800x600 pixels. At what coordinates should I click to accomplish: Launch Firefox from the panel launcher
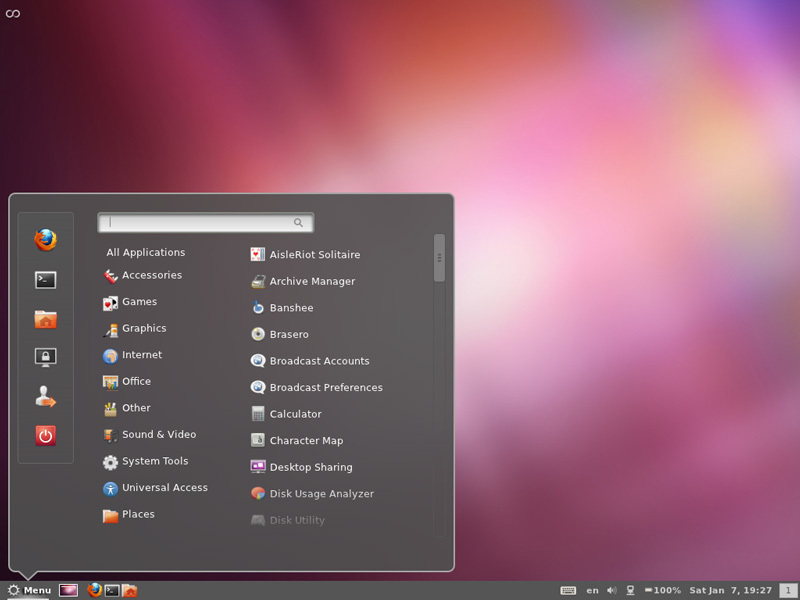tap(94, 590)
